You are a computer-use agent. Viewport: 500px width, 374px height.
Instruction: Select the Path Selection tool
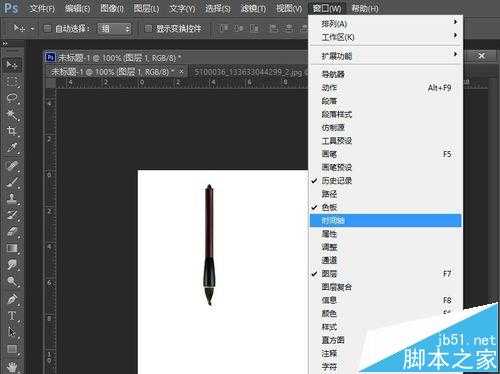pyautogui.click(x=12, y=332)
